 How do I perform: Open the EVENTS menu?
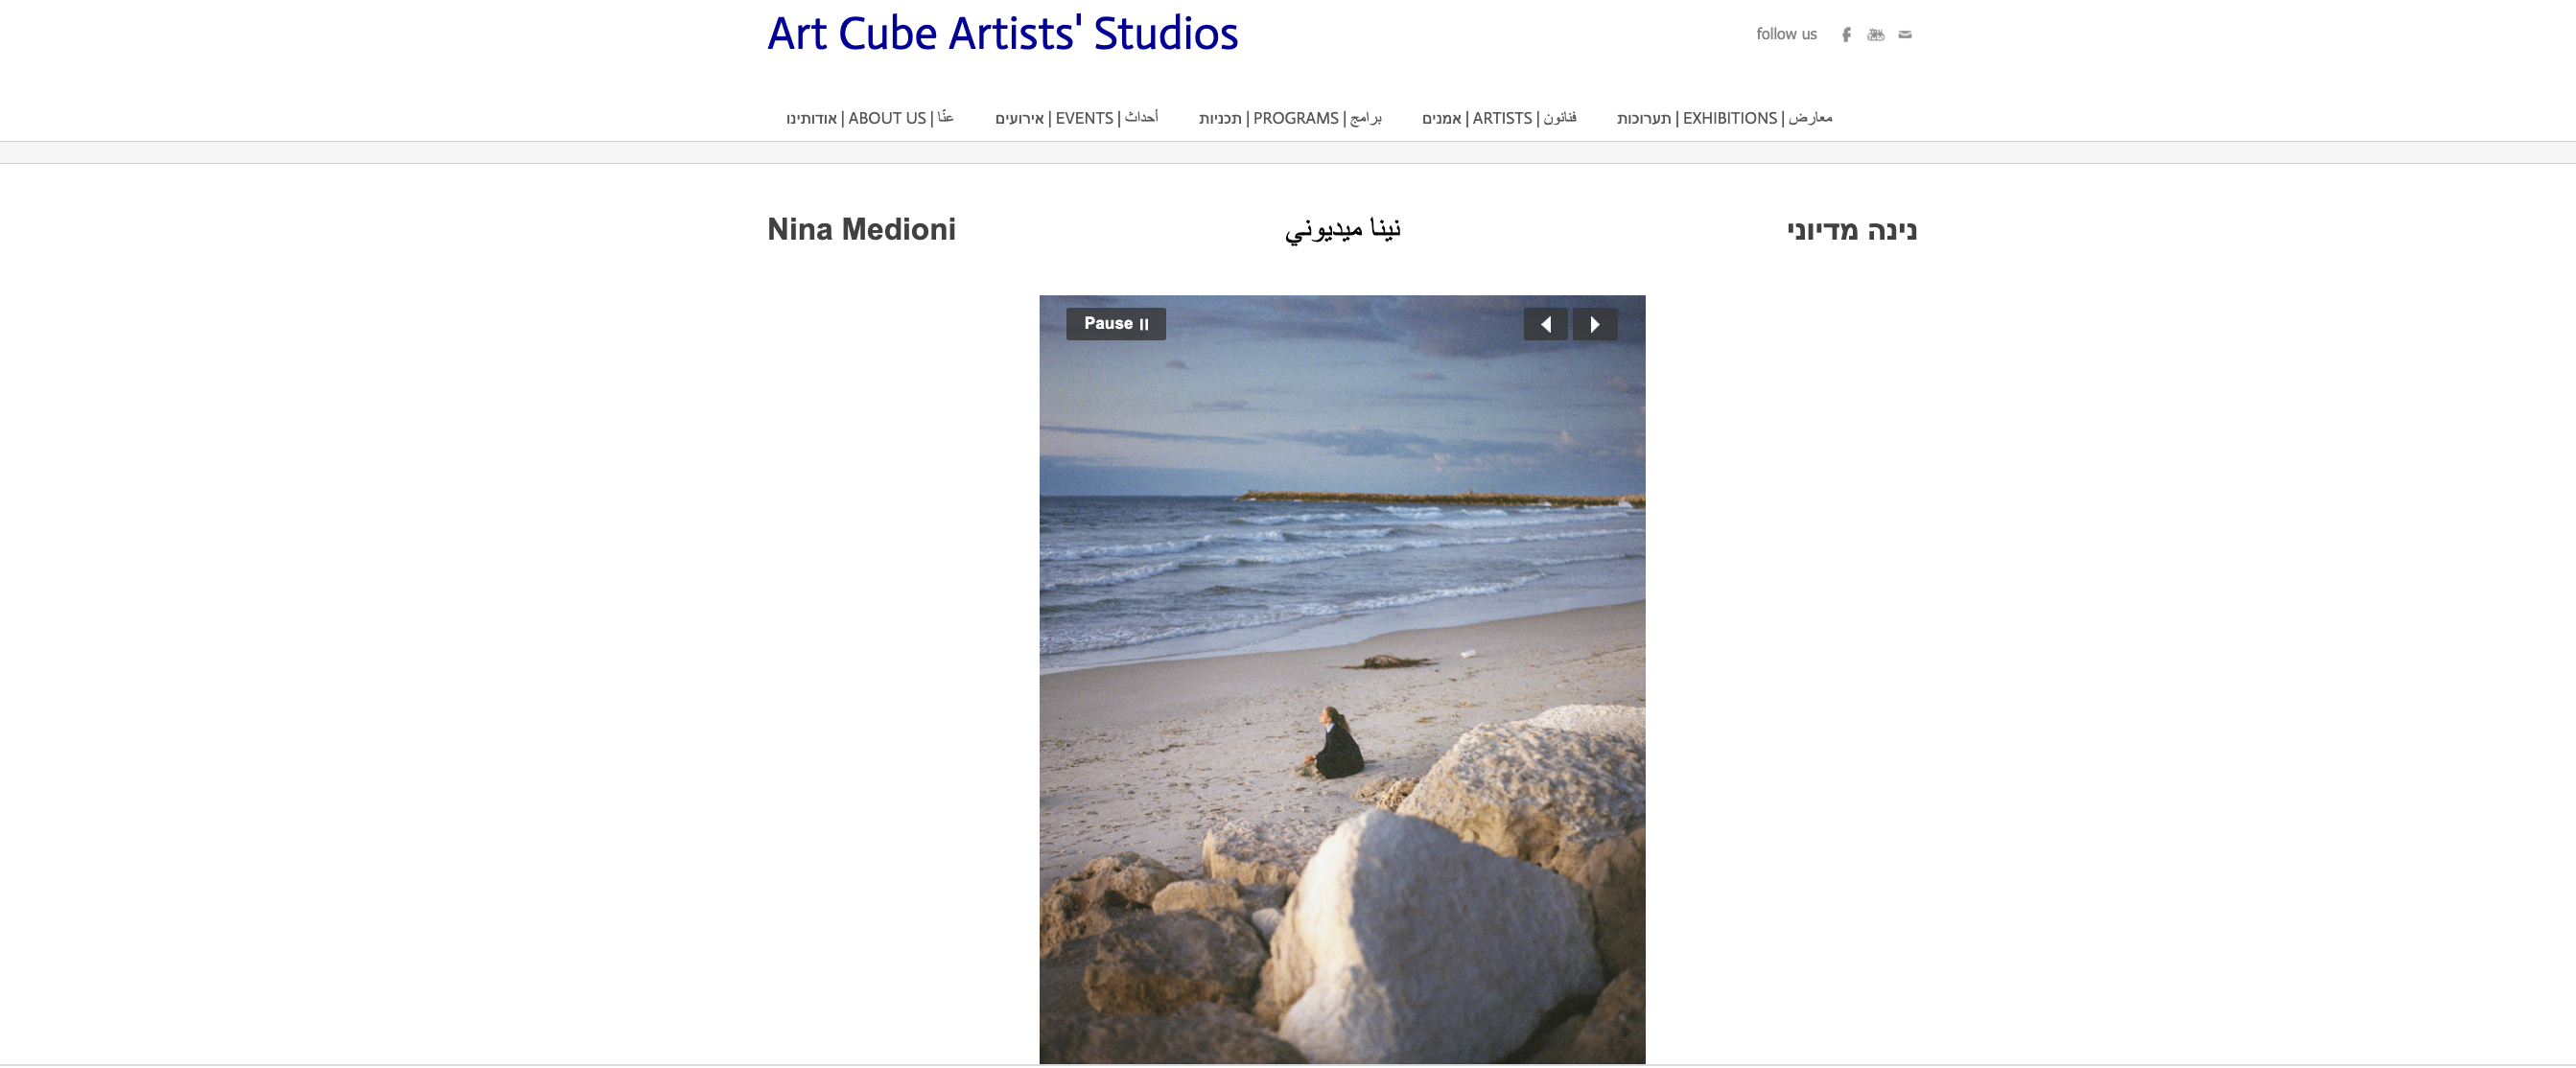coord(1076,118)
